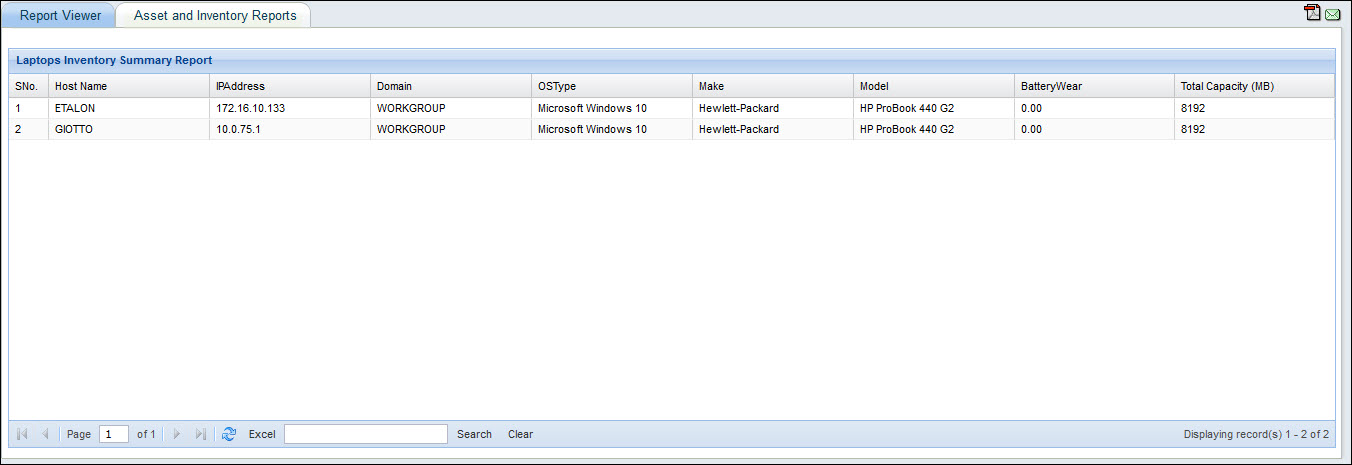
Task: Click the page number input box
Action: (x=114, y=434)
